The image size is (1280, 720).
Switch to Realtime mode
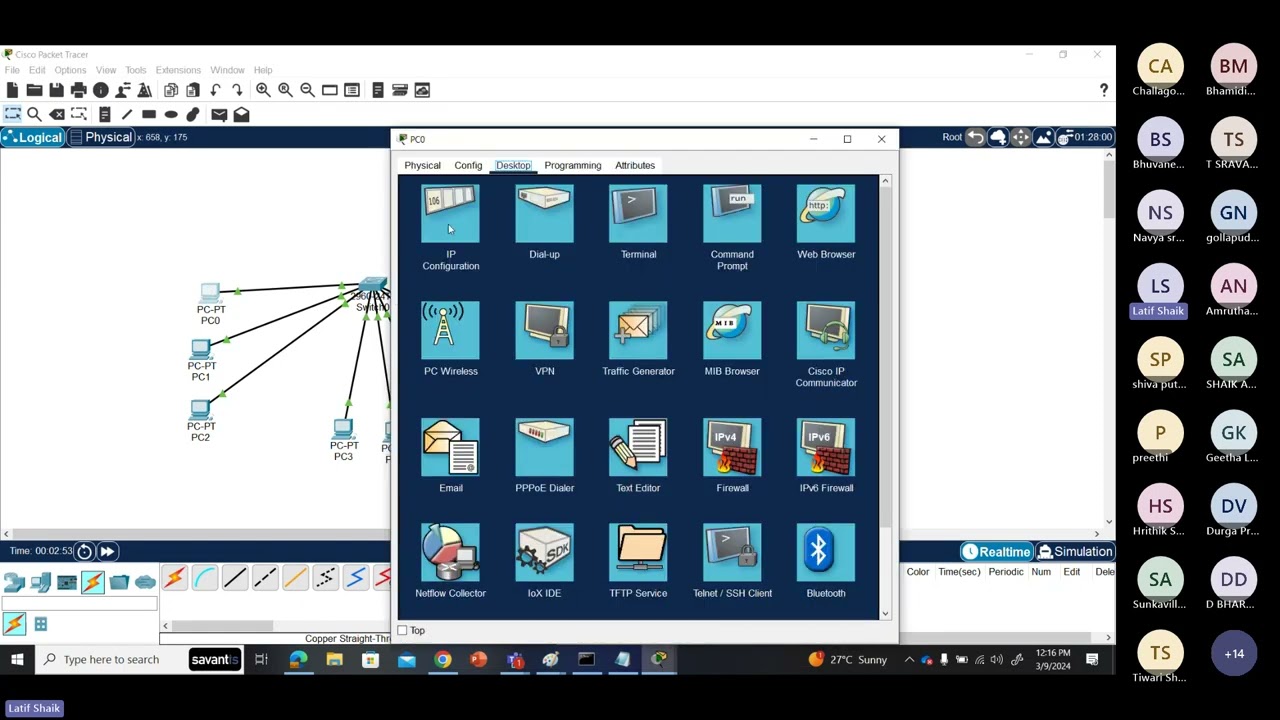(996, 551)
